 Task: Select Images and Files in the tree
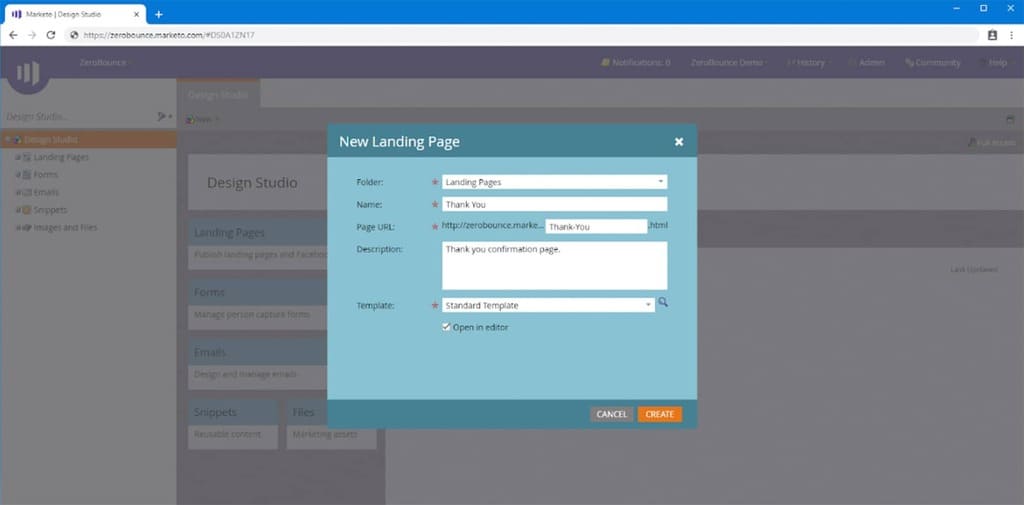pyautogui.click(x=65, y=227)
